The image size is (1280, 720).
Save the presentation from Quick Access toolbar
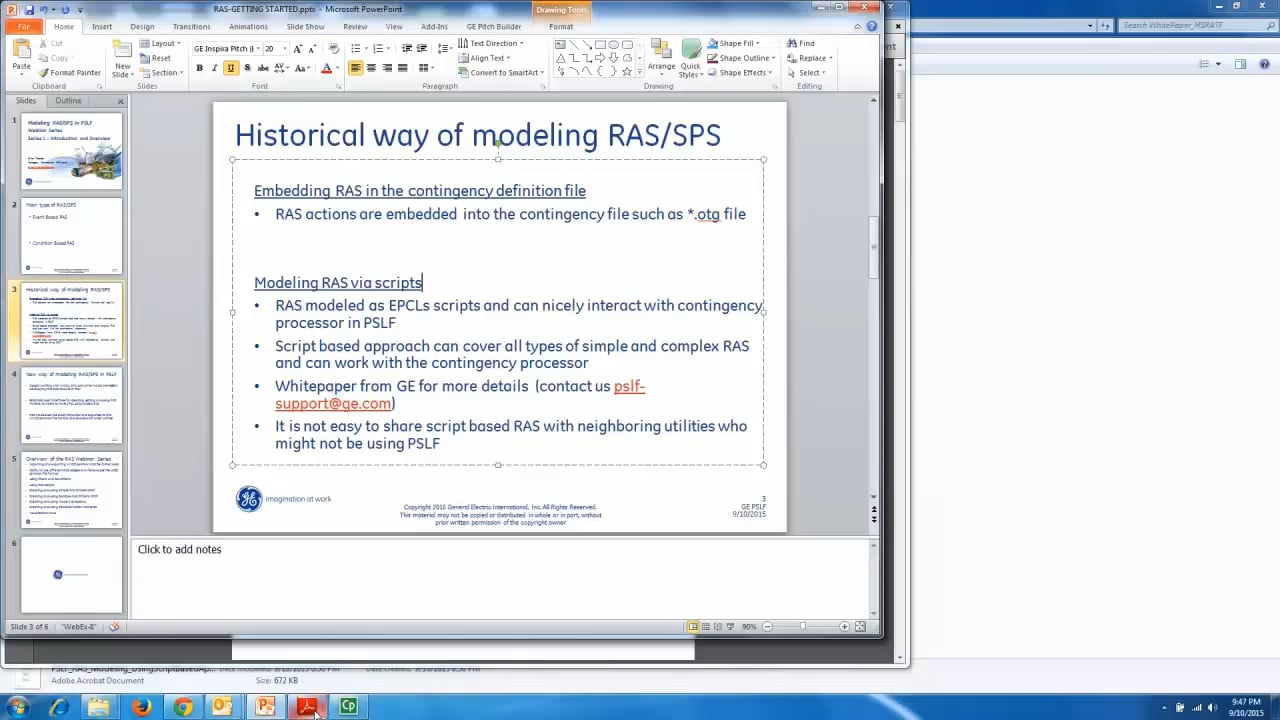[31, 9]
